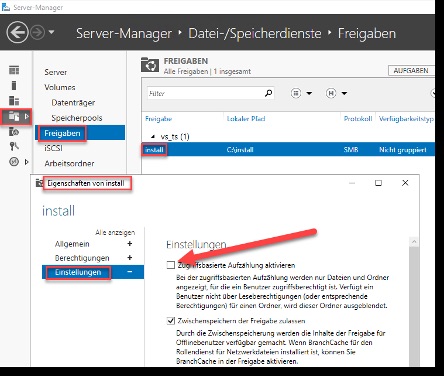
Task: Collapse the vs_ts (1) group
Action: tap(153, 136)
